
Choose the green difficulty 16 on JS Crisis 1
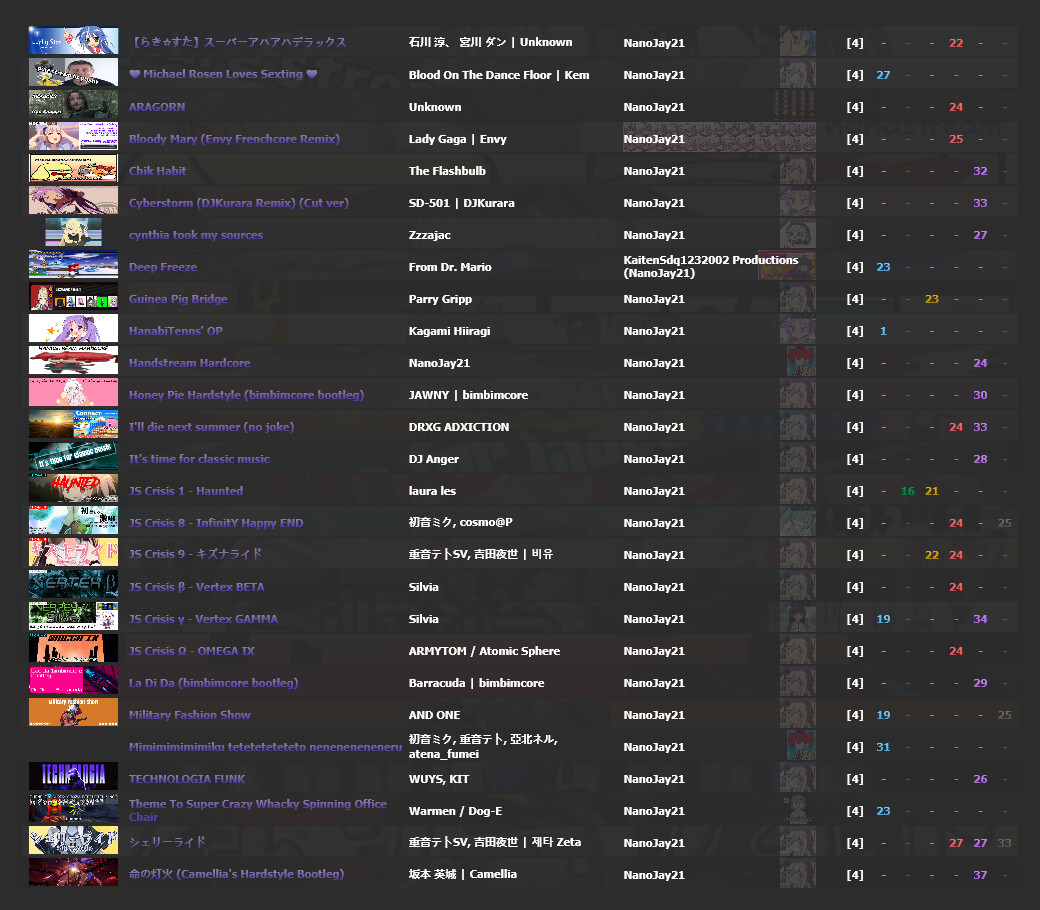point(907,491)
